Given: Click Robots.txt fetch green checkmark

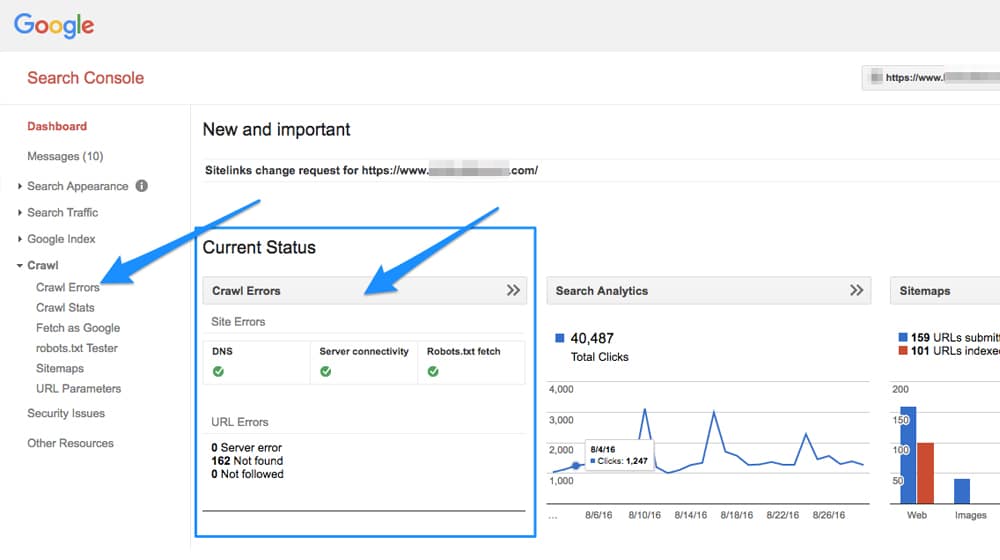Looking at the screenshot, I should click(433, 371).
